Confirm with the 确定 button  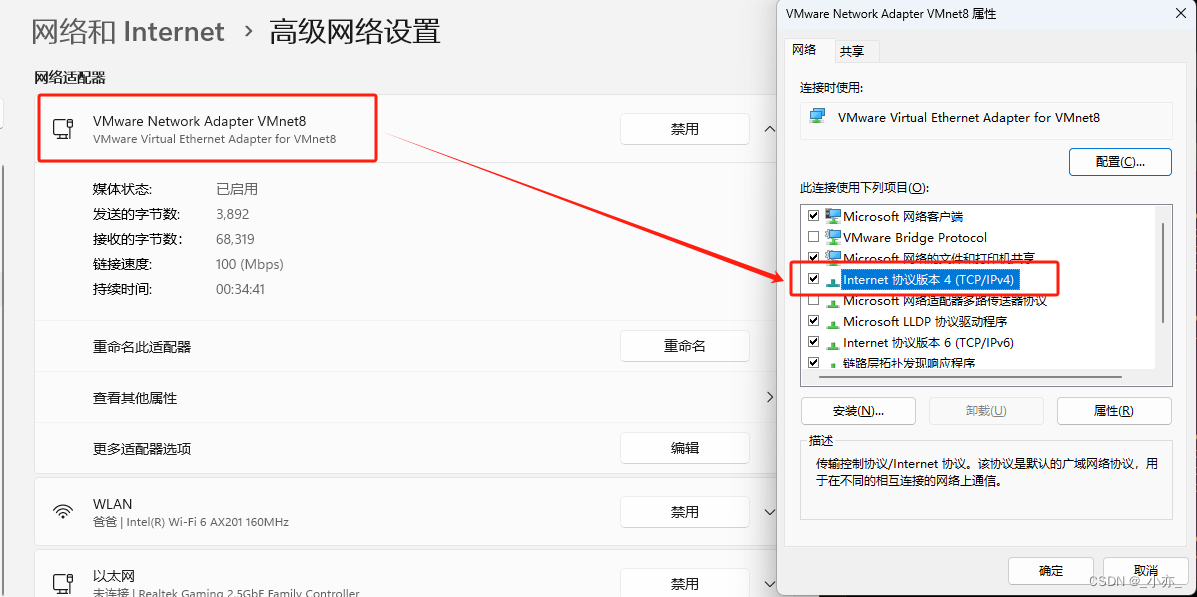coord(1050,571)
